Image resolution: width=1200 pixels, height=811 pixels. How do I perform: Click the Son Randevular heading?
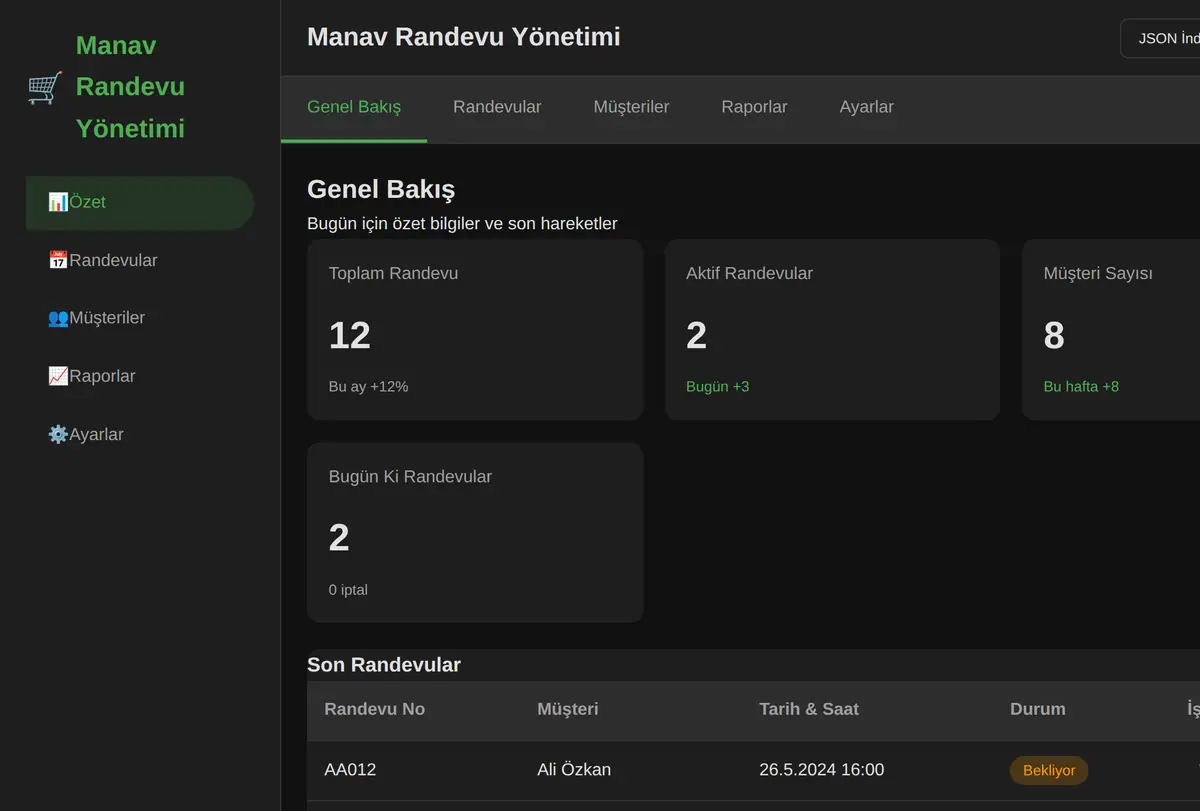[384, 665]
